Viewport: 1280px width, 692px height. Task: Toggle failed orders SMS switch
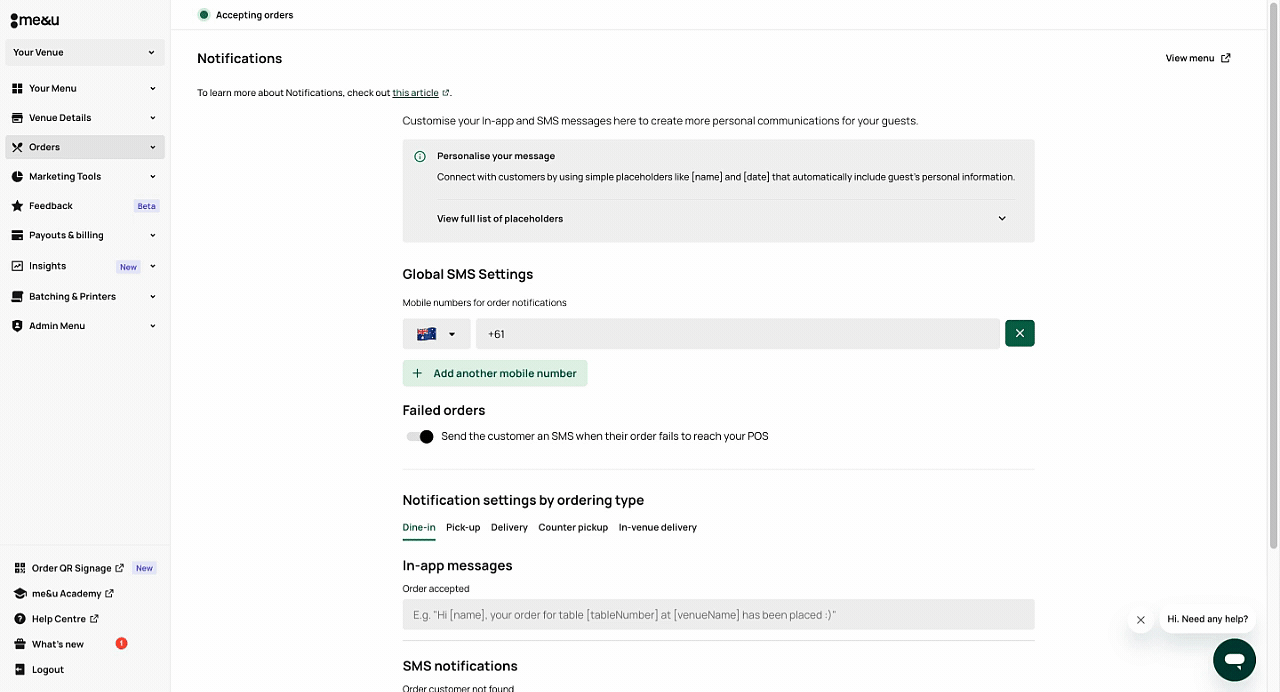coord(420,437)
